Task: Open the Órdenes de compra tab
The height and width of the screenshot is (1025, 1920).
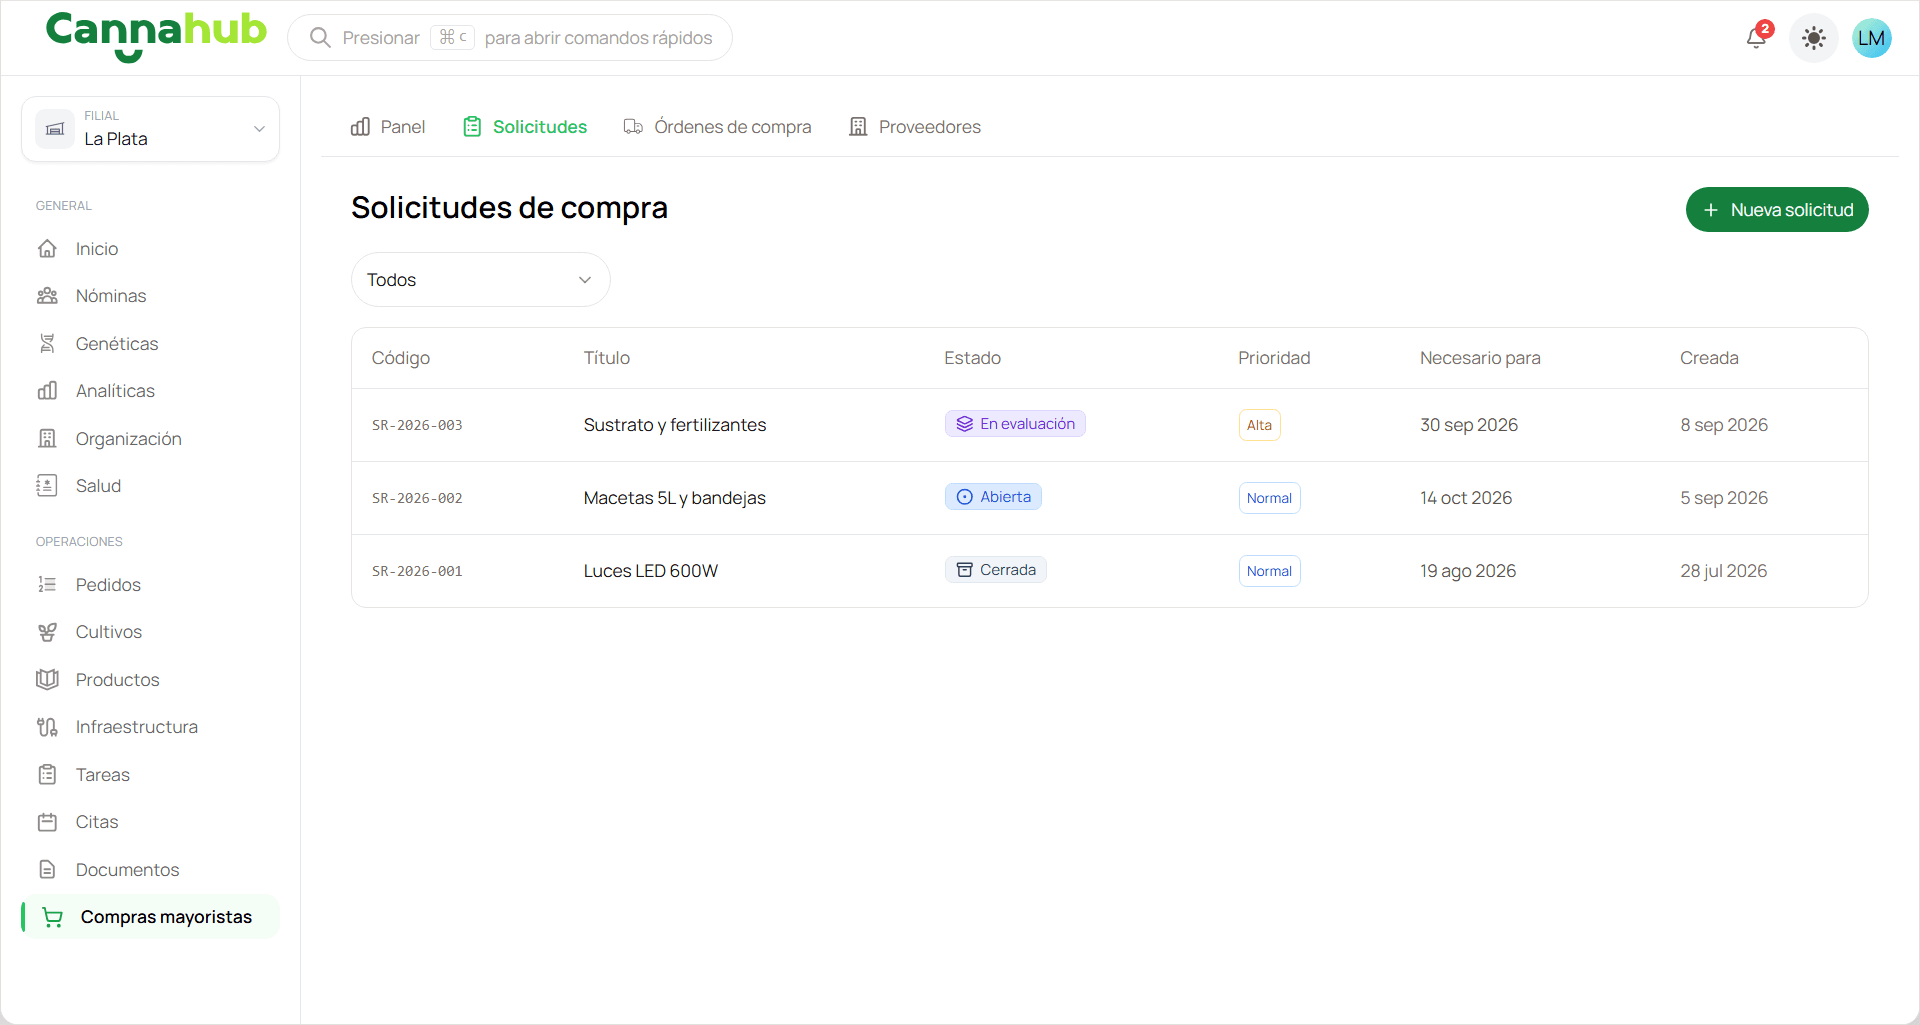Action: [x=717, y=127]
